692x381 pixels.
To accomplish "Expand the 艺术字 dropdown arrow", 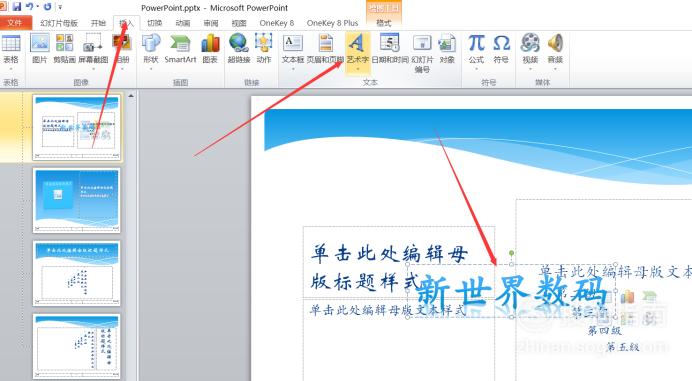I will (x=357, y=69).
